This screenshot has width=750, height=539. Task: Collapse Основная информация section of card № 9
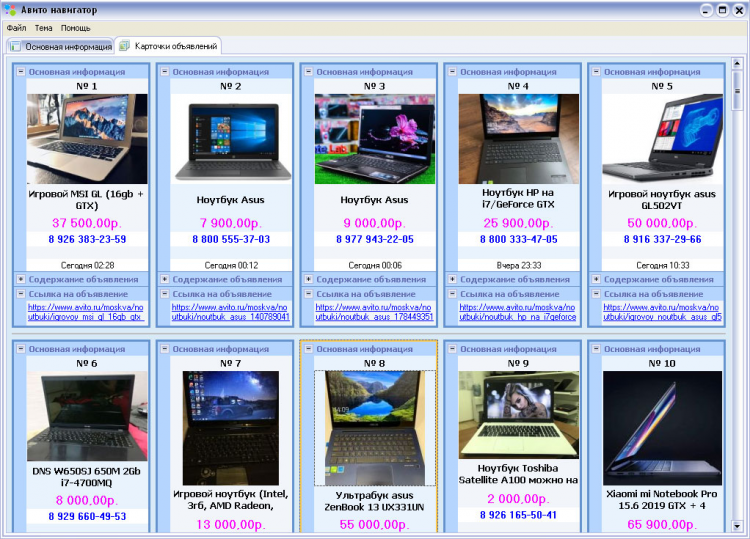point(452,349)
